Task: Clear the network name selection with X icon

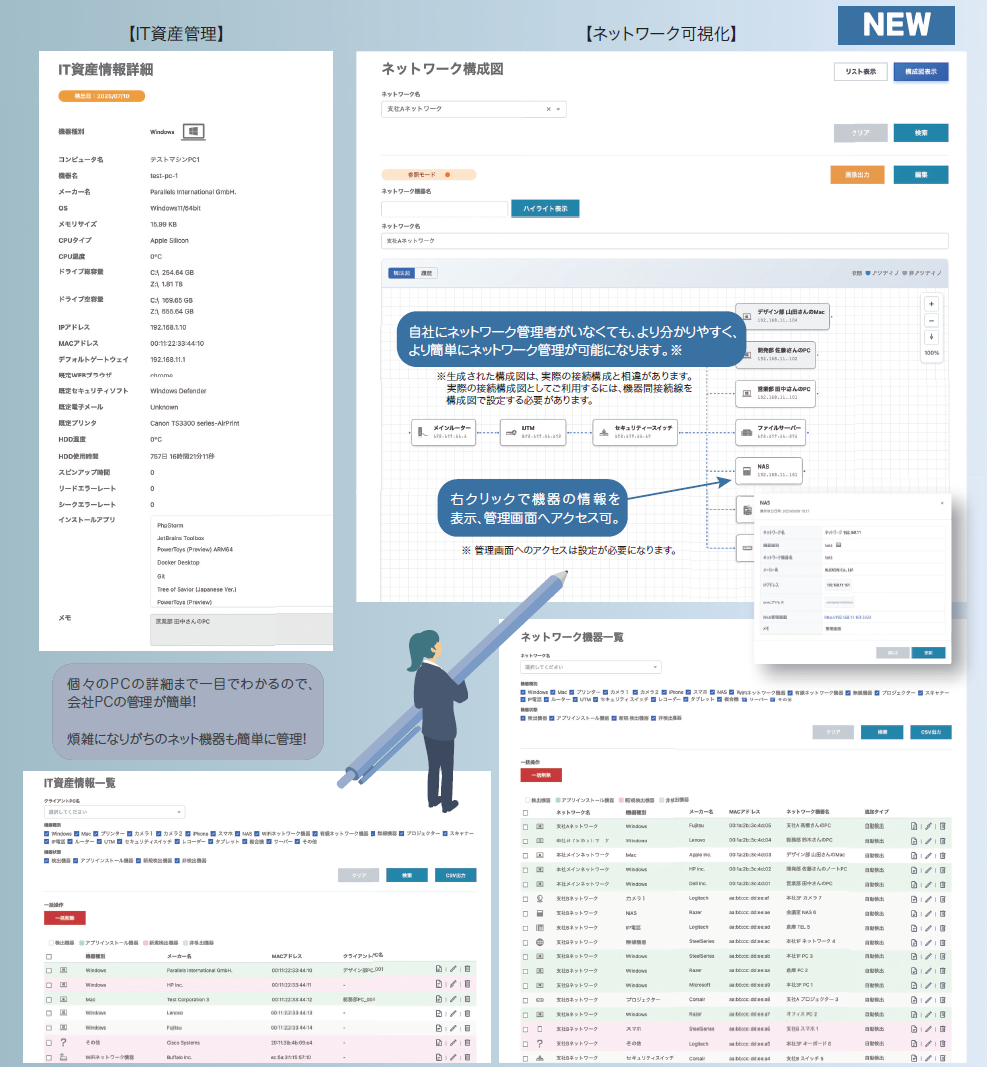Action: (548, 109)
